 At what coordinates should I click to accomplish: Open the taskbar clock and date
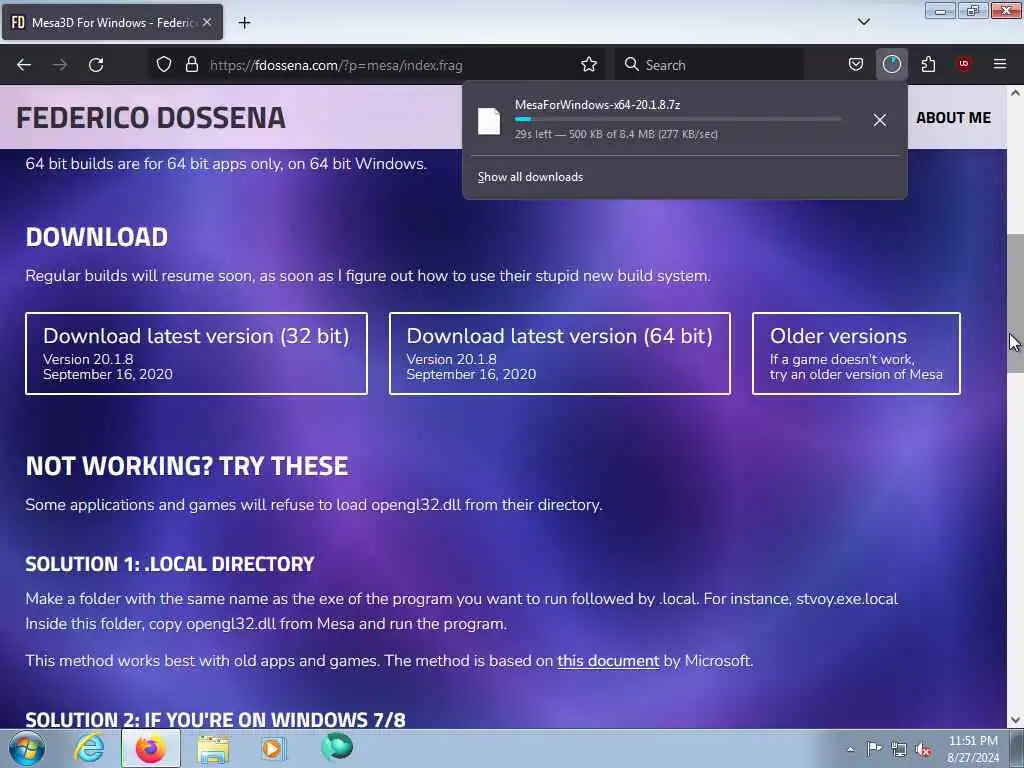click(x=972, y=749)
